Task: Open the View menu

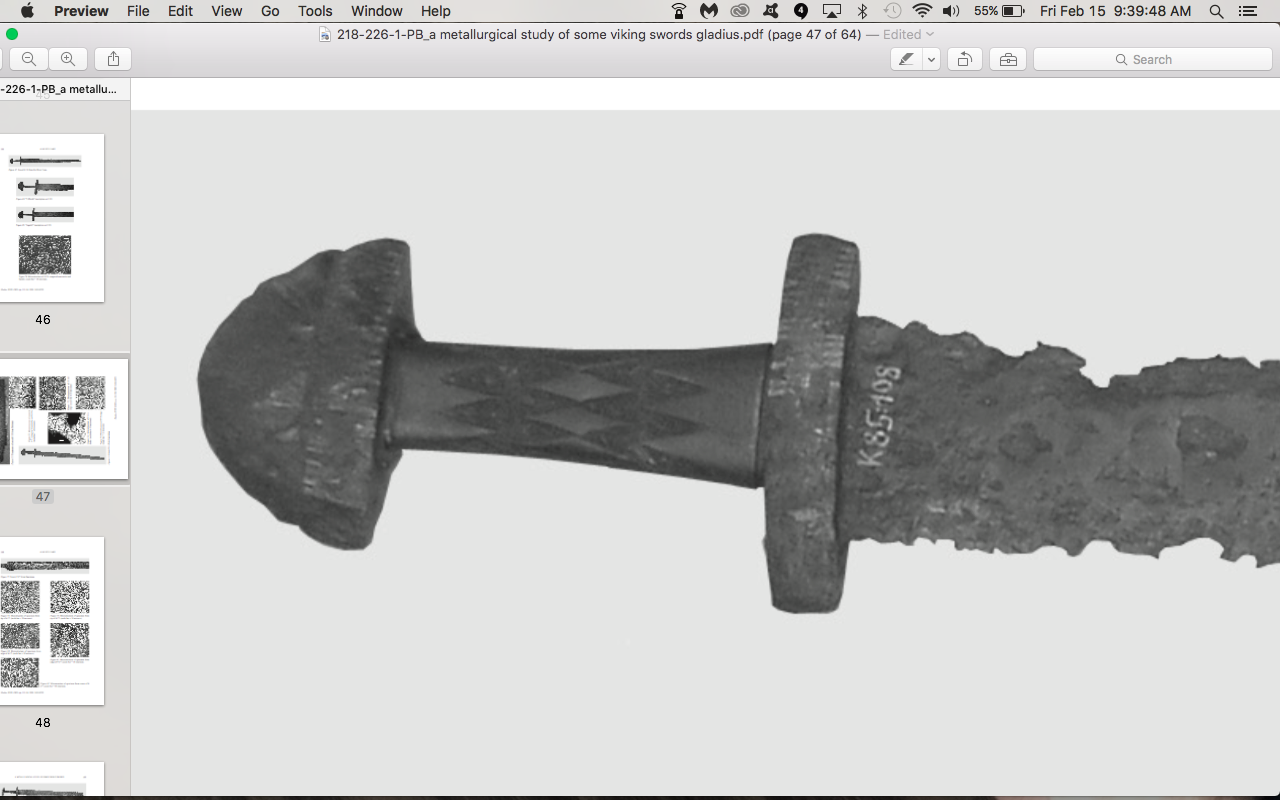Action: click(226, 11)
